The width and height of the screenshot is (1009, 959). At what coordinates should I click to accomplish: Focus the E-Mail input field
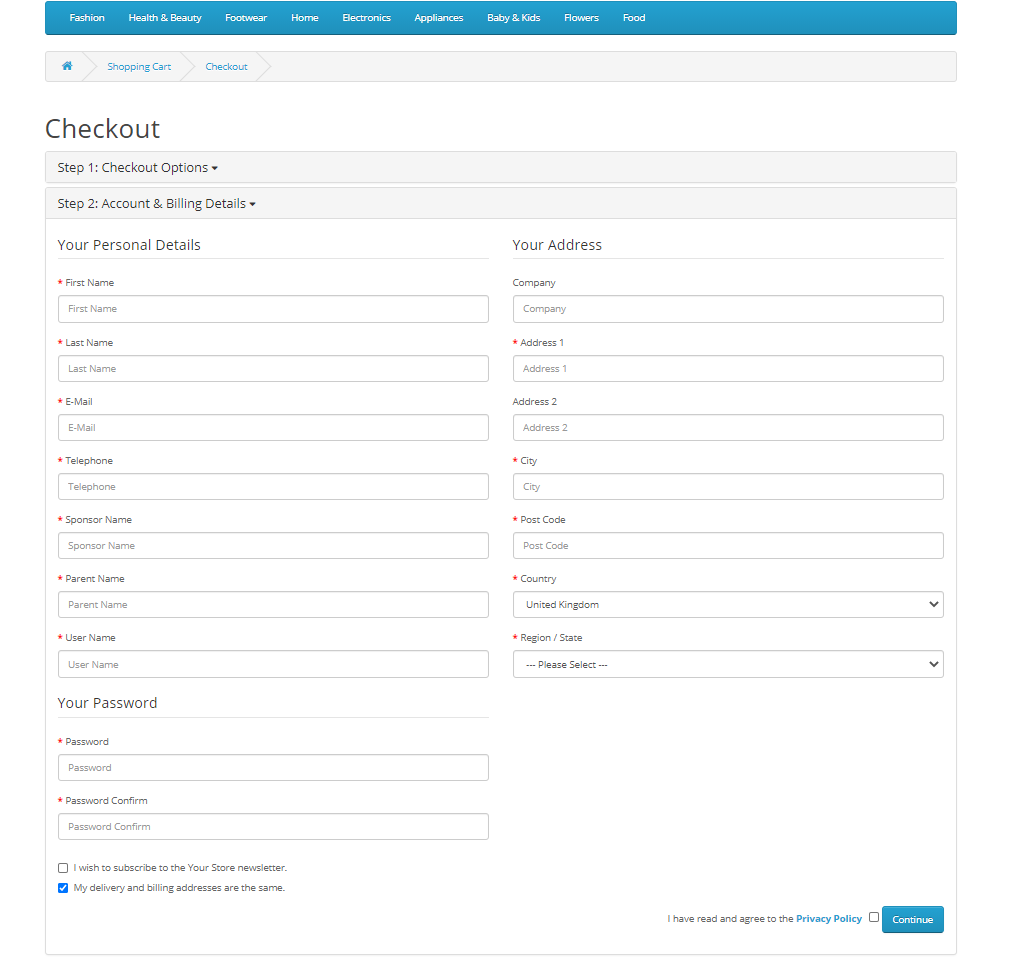click(x=272, y=427)
